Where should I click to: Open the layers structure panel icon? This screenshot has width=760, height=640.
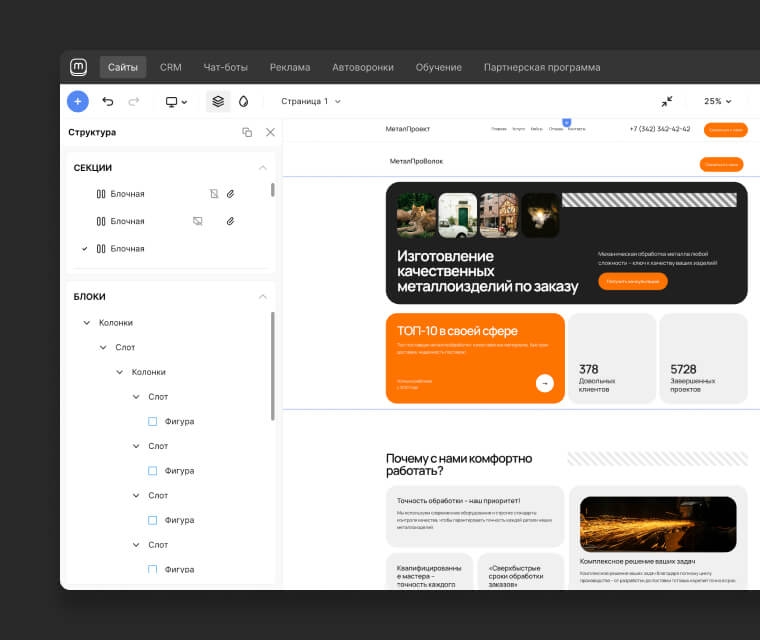point(218,101)
